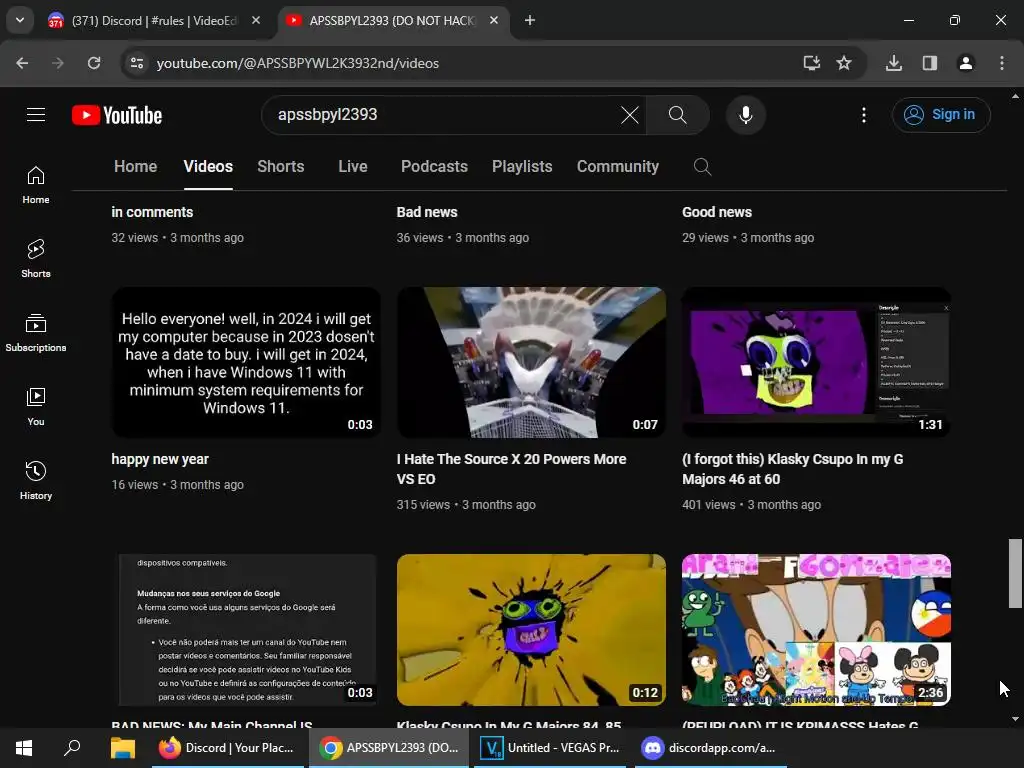Clear the search box with the X icon
The height and width of the screenshot is (768, 1024).
point(630,115)
